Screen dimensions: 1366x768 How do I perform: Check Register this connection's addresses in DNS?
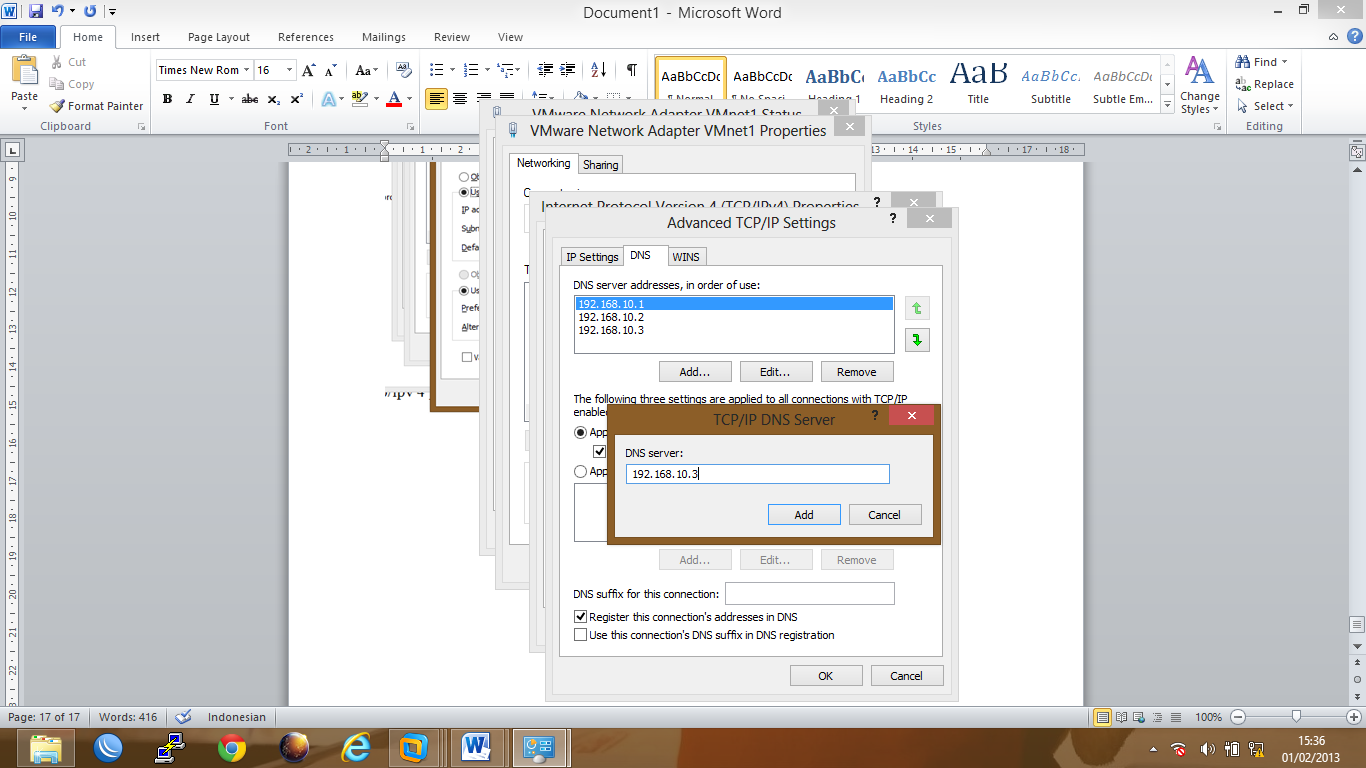point(580,617)
